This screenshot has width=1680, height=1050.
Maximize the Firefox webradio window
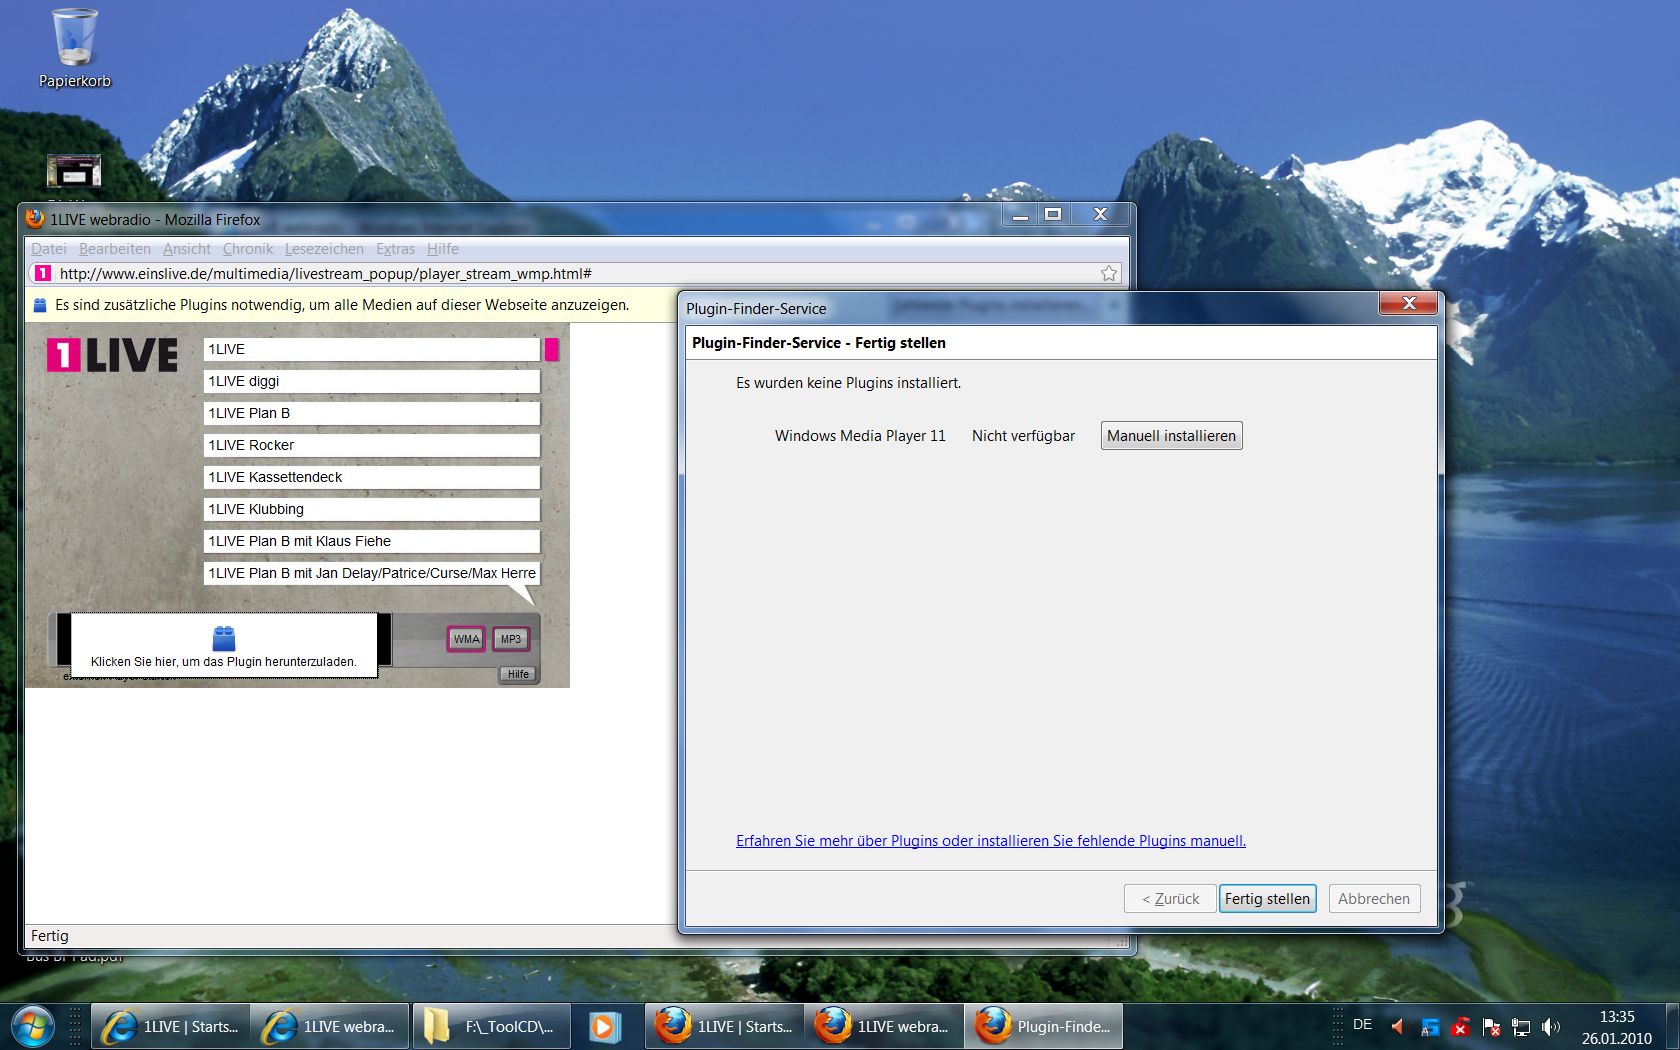pos(1053,215)
